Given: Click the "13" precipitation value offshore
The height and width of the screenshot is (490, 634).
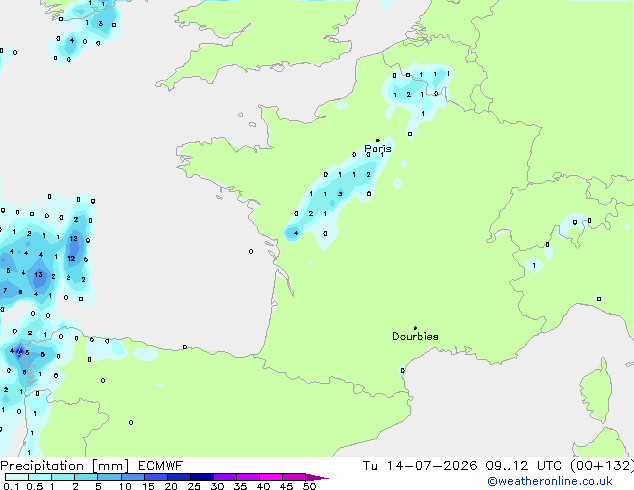Looking at the screenshot, I should [38, 275].
